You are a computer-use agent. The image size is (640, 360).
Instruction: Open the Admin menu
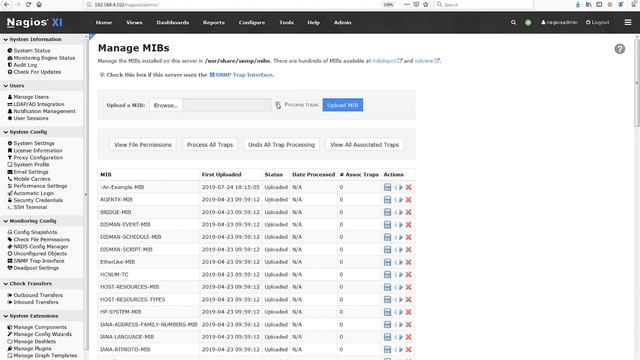(342, 22)
